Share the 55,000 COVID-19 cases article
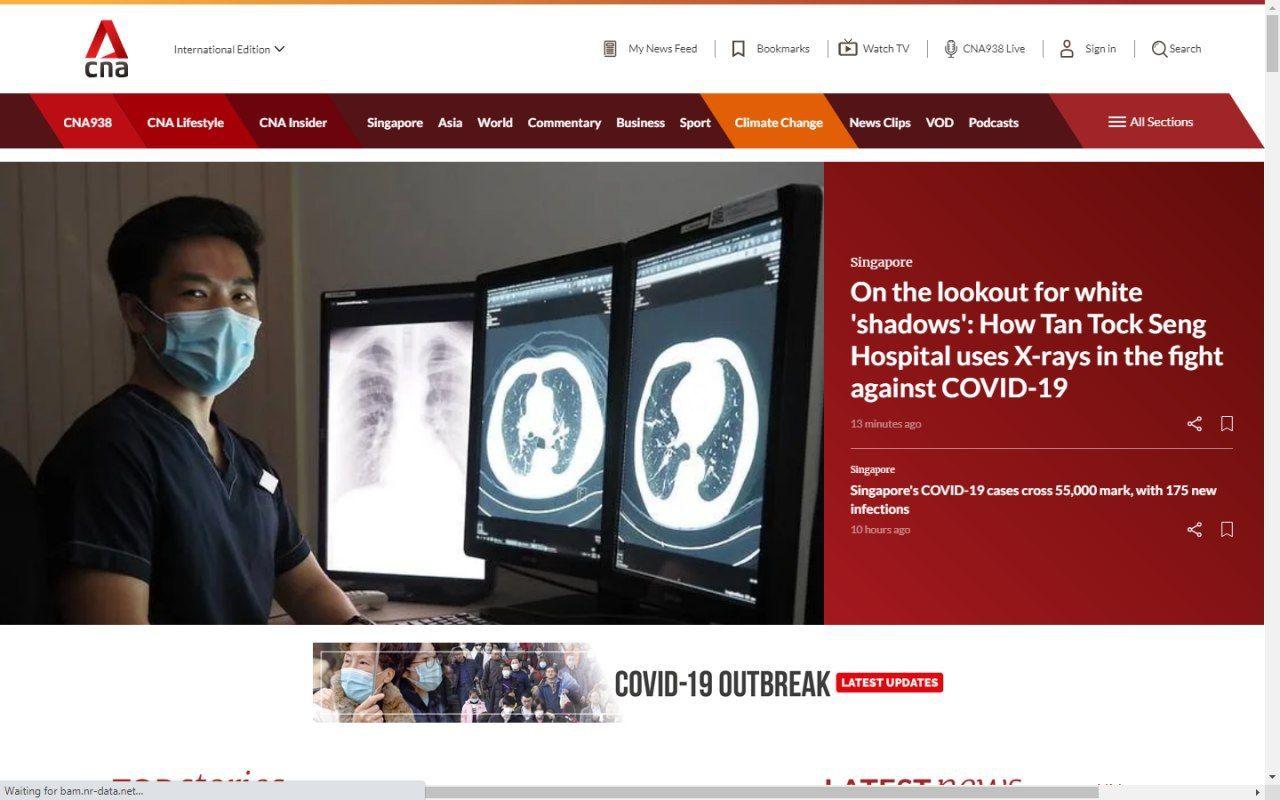The width and height of the screenshot is (1280, 800). [x=1194, y=530]
